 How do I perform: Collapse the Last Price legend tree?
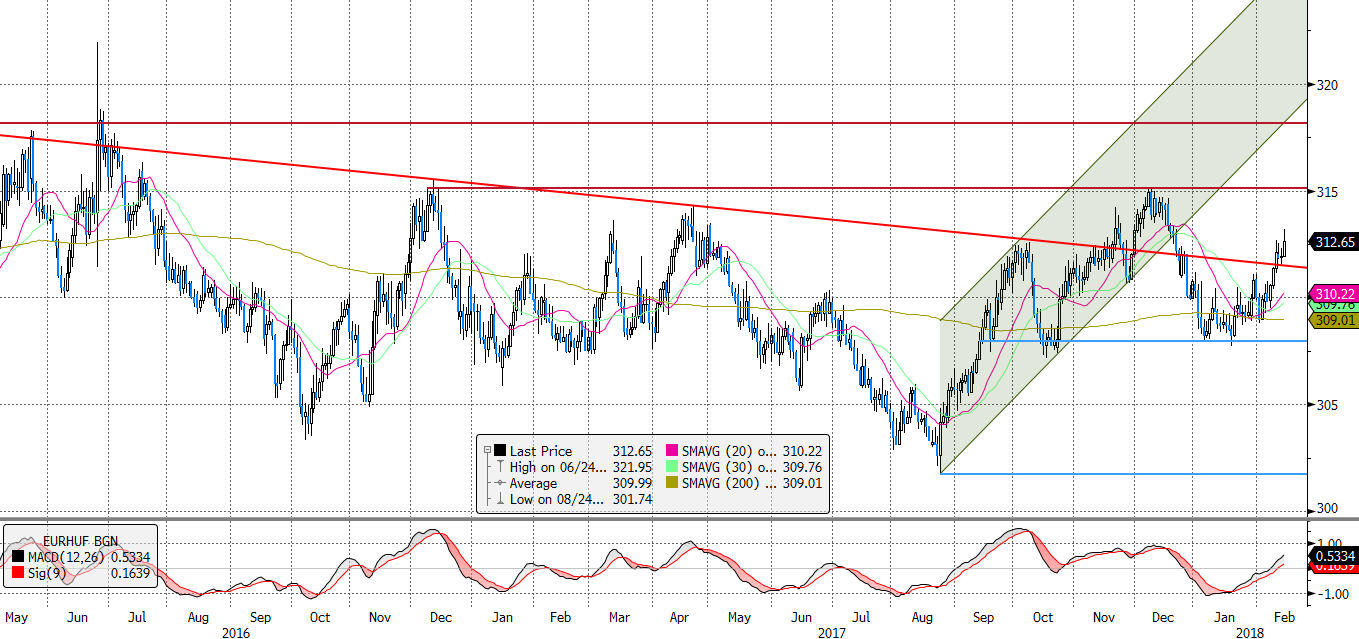pos(487,451)
